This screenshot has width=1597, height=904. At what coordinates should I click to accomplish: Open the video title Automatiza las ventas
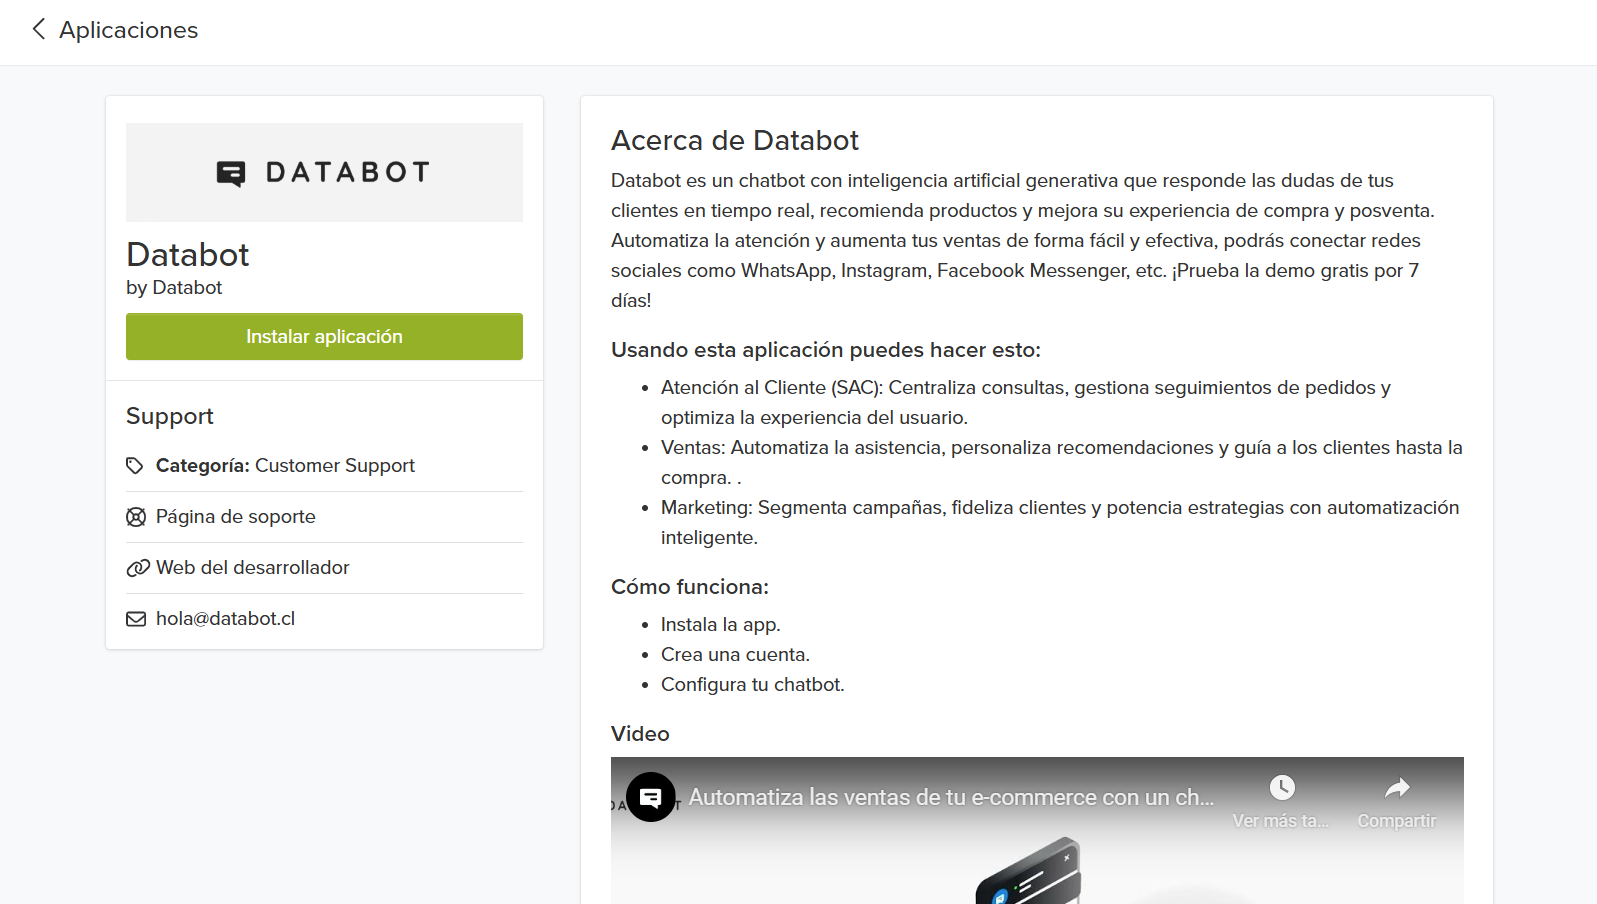(x=951, y=797)
